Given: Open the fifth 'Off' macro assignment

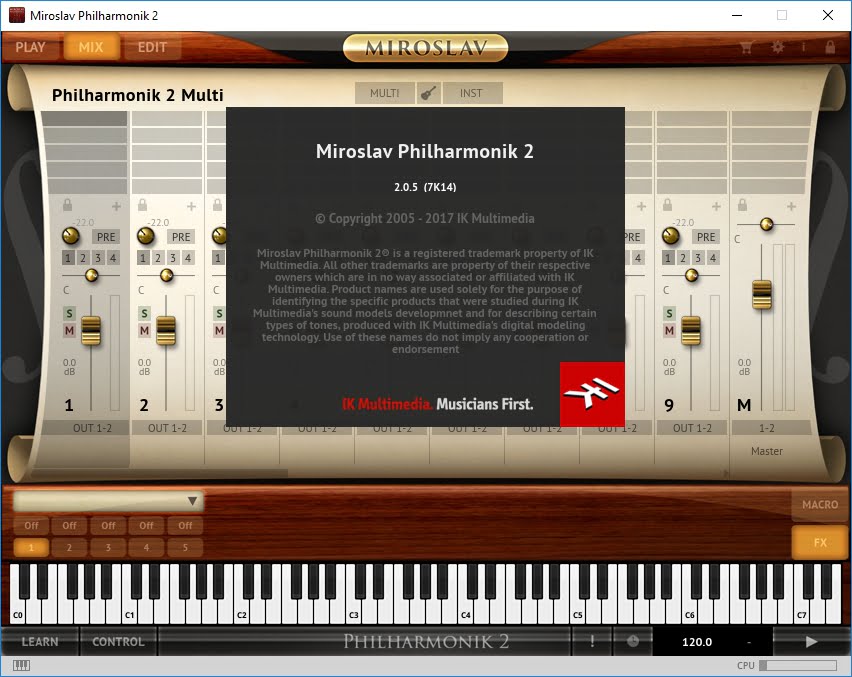Looking at the screenshot, I should [x=185, y=525].
